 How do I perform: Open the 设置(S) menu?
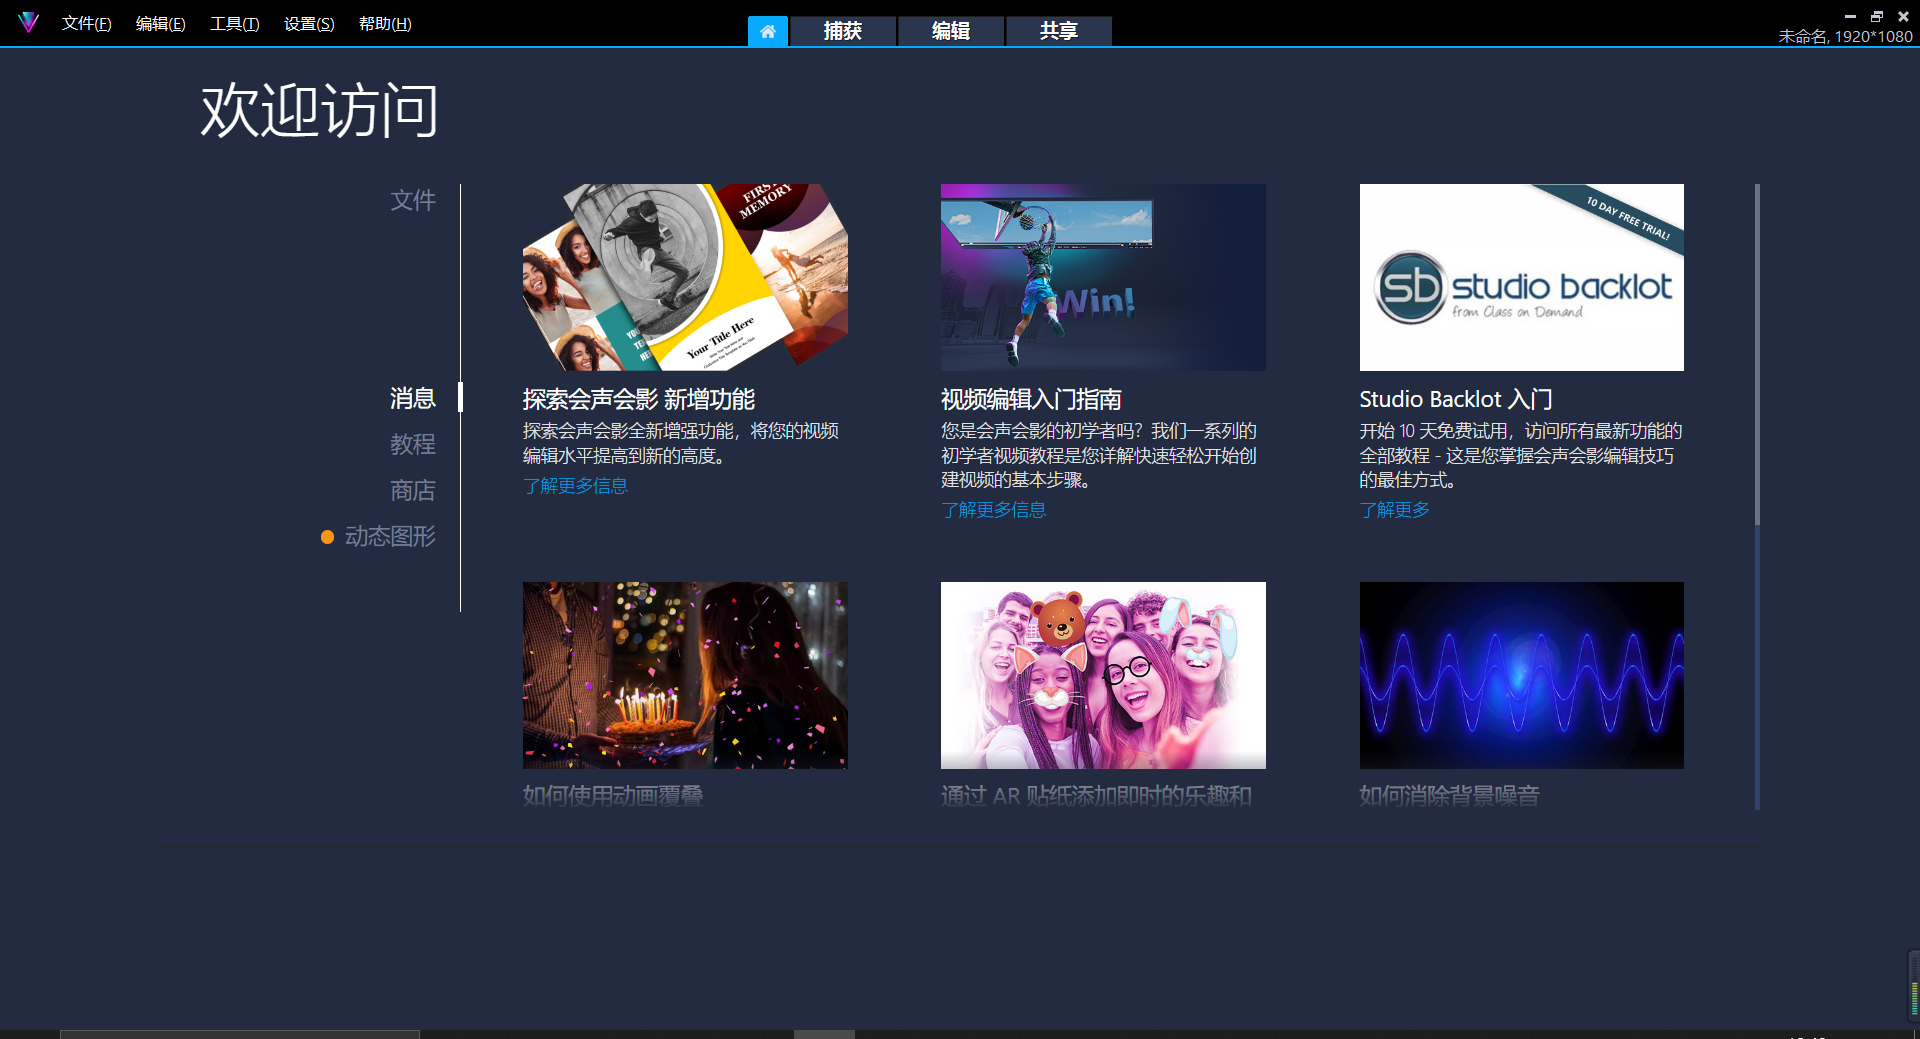coord(308,23)
